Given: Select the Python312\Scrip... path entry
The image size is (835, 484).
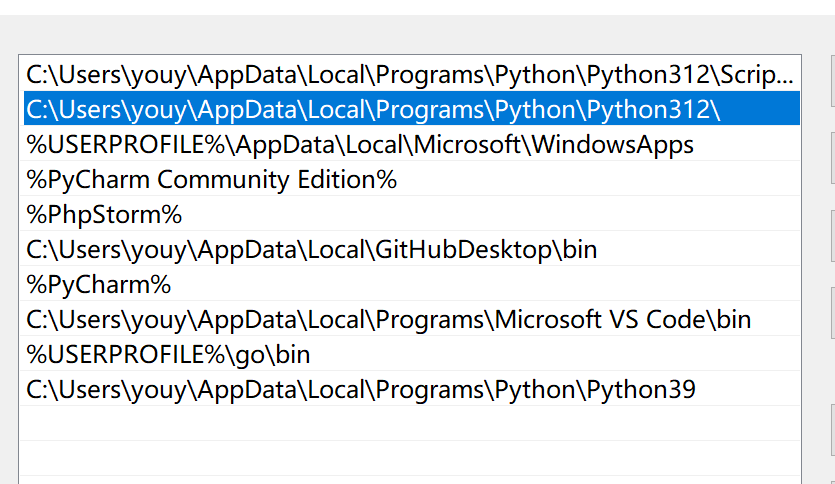Looking at the screenshot, I should (x=411, y=74).
